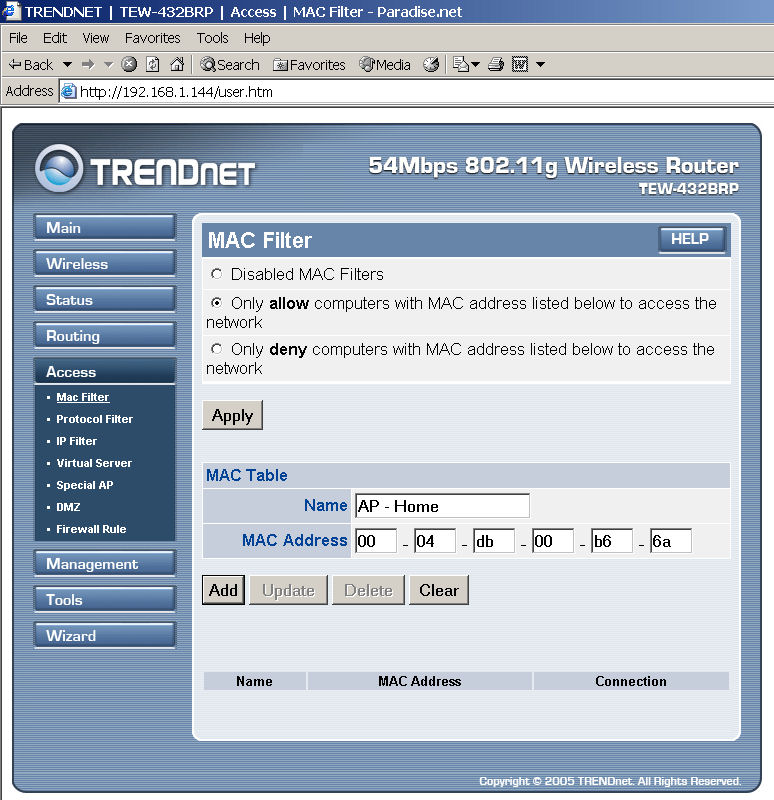Open the Routing sidebar section
Screen dimensions: 774x800
(x=105, y=336)
